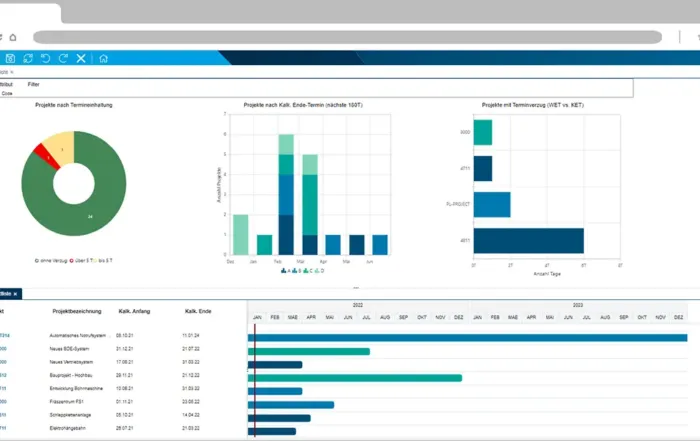The height and width of the screenshot is (441, 700).
Task: Click the Gantt bar for Fräszentrum FS1
Action: point(291,405)
